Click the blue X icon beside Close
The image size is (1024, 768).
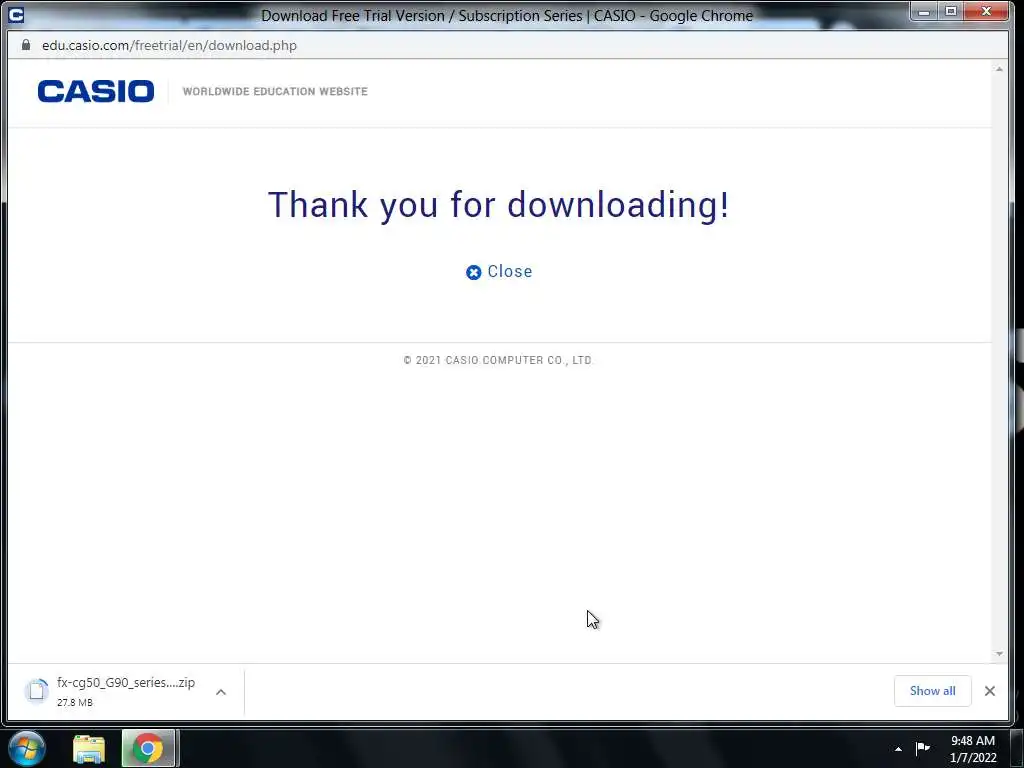pos(473,272)
